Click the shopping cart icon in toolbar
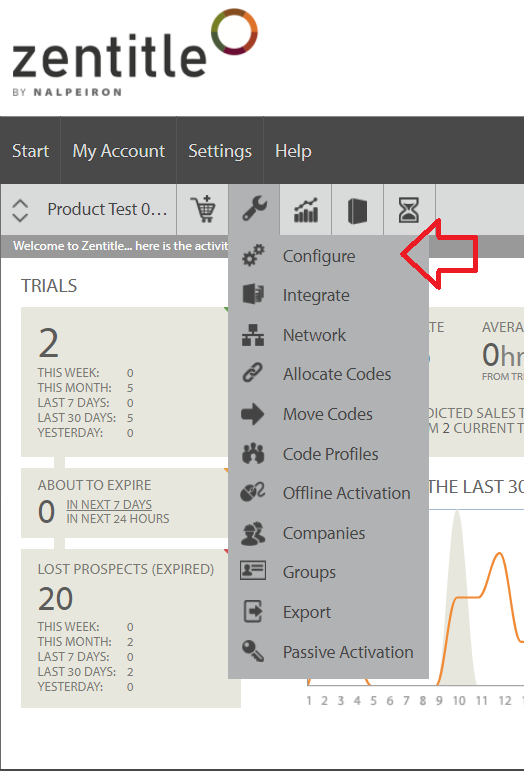Image resolution: width=524 pixels, height=771 pixels. pyautogui.click(x=203, y=210)
